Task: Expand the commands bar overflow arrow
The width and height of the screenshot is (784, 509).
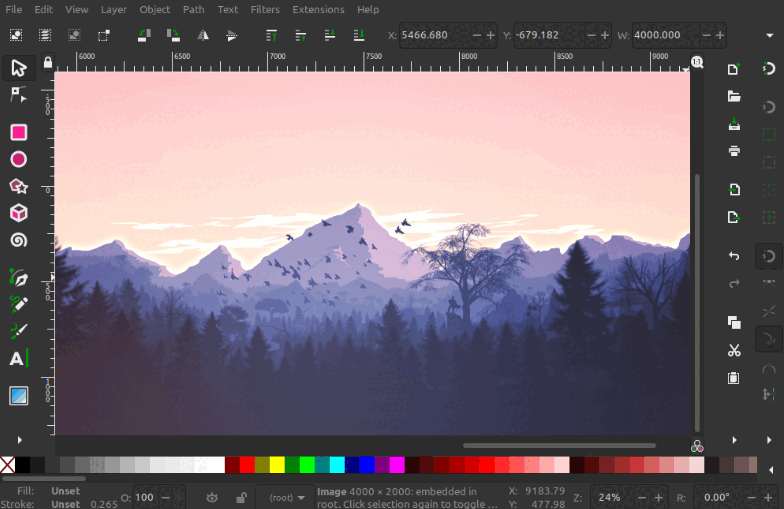Action: pos(734,440)
